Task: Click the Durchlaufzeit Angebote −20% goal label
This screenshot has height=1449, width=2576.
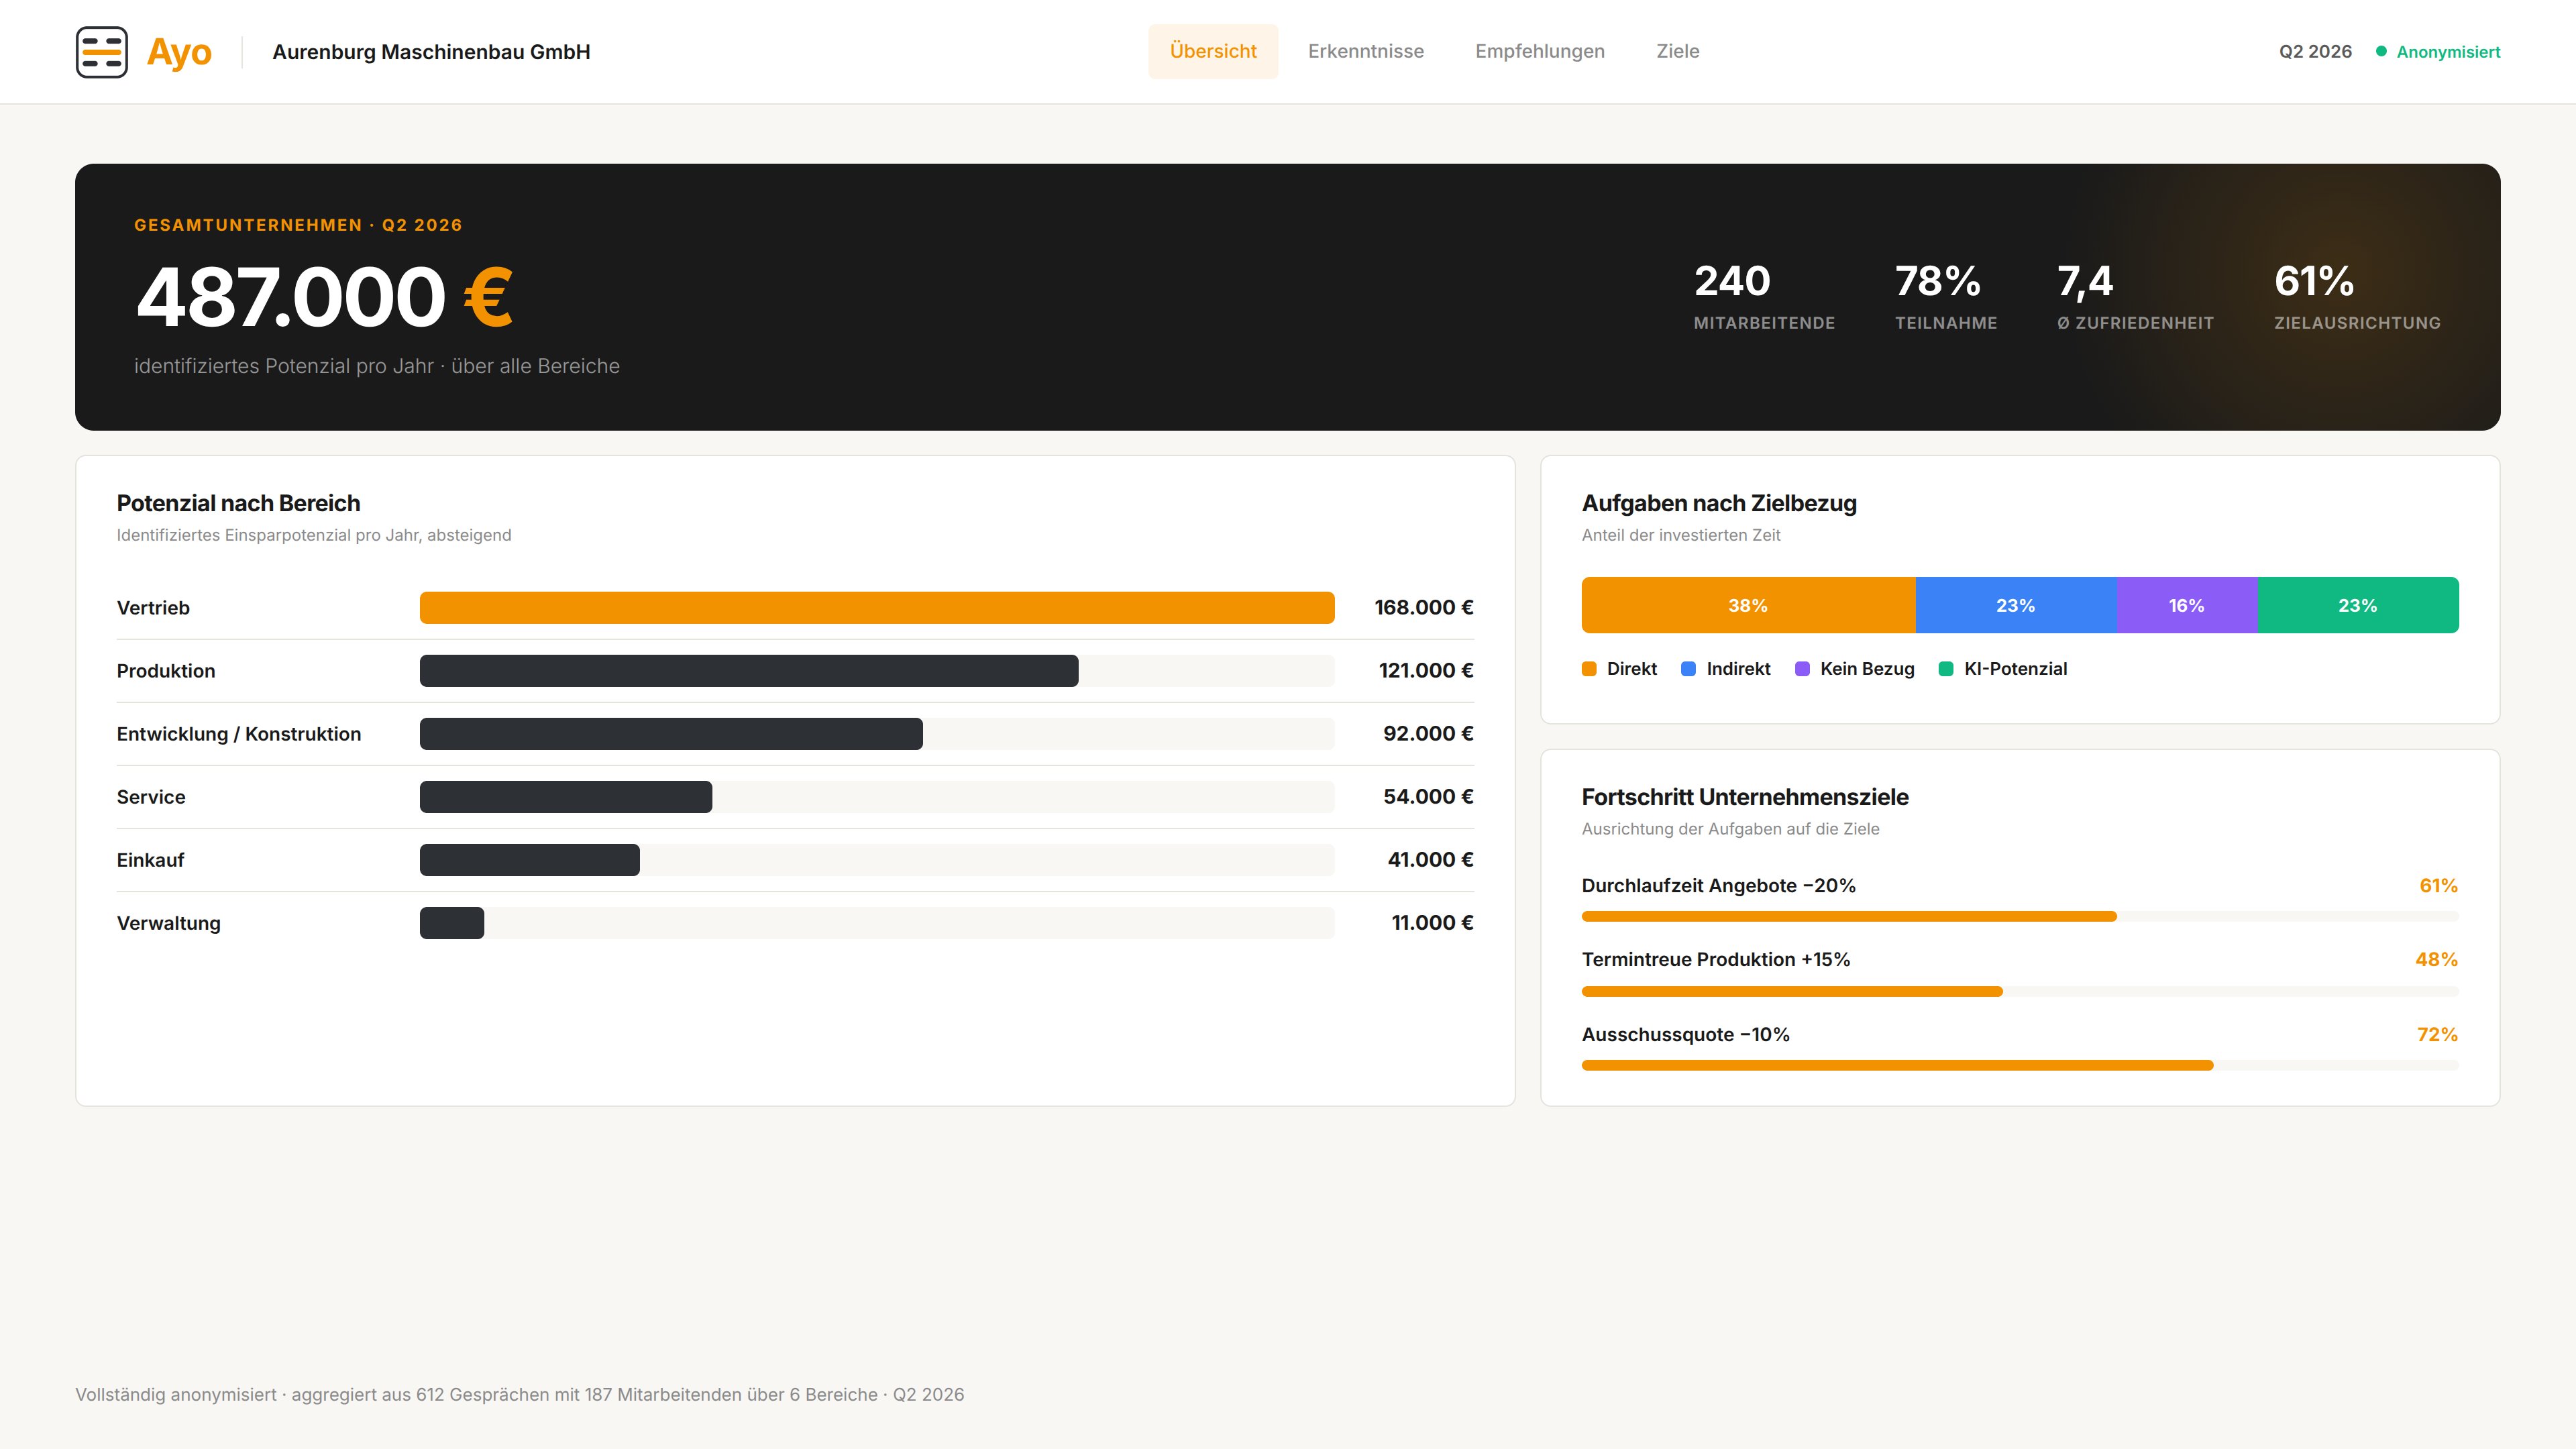Action: [1718, 885]
